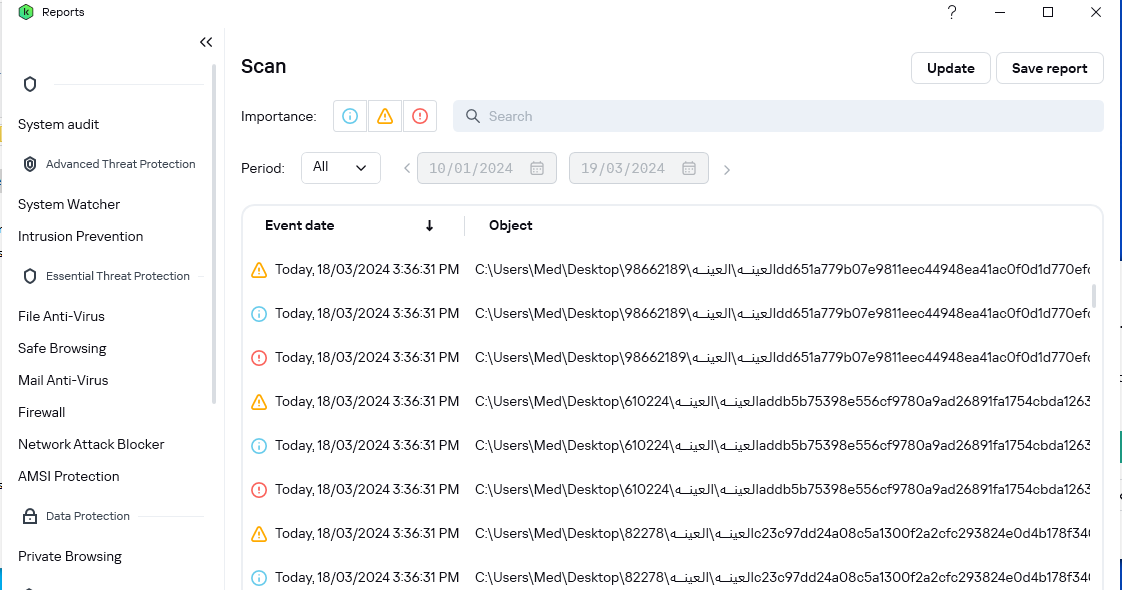Image resolution: width=1122 pixels, height=590 pixels.
Task: Click critical icon on the 610224 row
Action: [x=259, y=490]
